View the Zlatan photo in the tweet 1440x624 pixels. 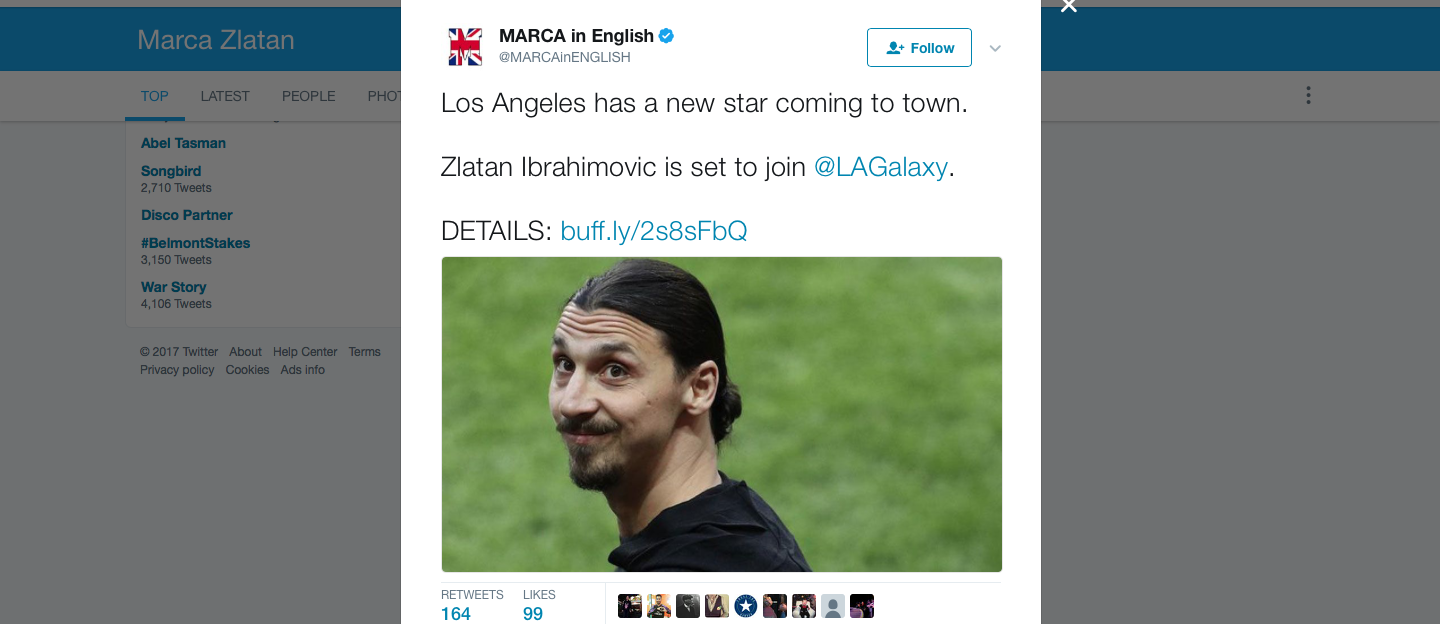coord(722,414)
